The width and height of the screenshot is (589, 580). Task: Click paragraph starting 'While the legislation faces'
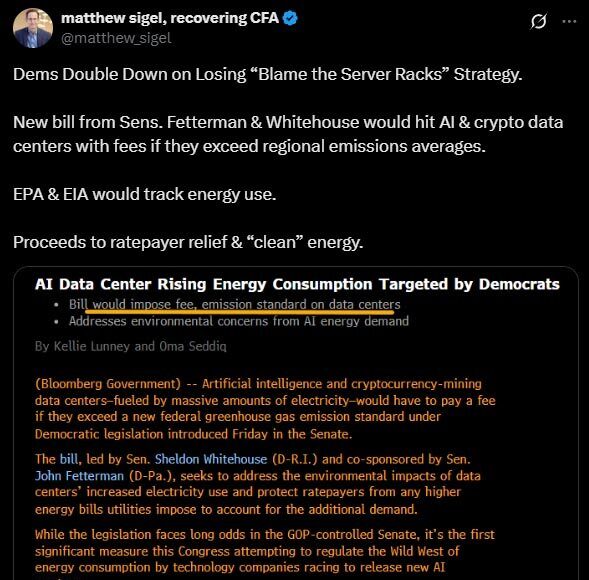[x=265, y=551]
